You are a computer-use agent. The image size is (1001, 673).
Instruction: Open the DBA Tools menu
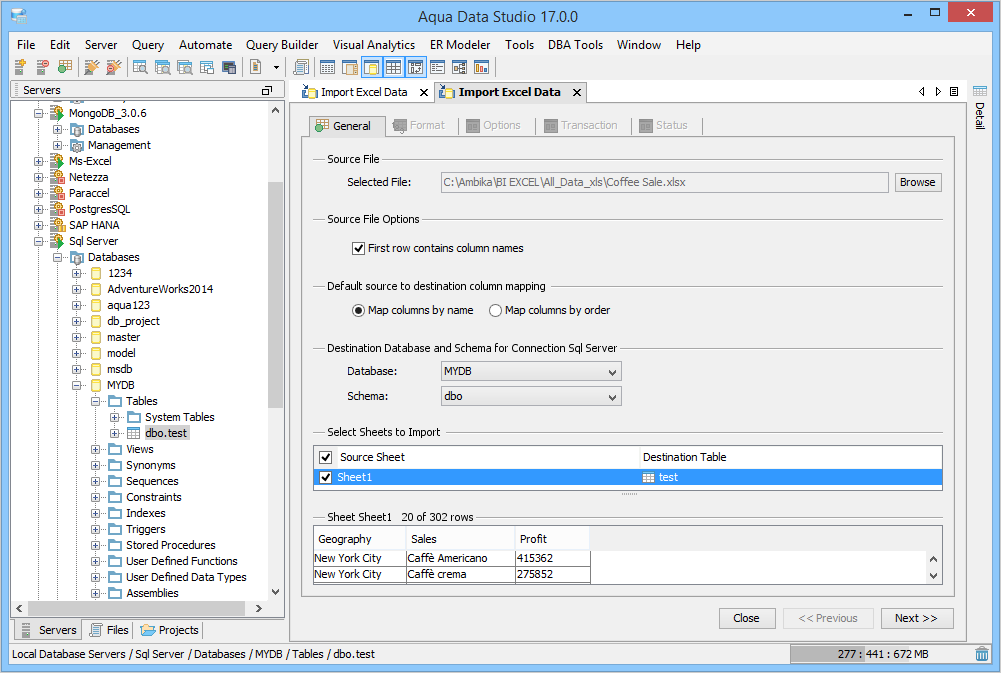coord(575,45)
